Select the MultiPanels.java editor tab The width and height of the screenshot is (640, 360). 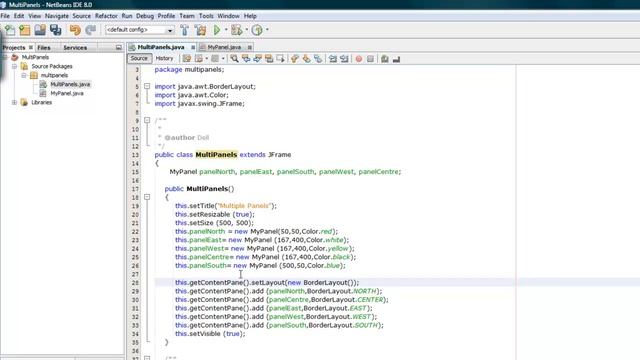pyautogui.click(x=160, y=47)
